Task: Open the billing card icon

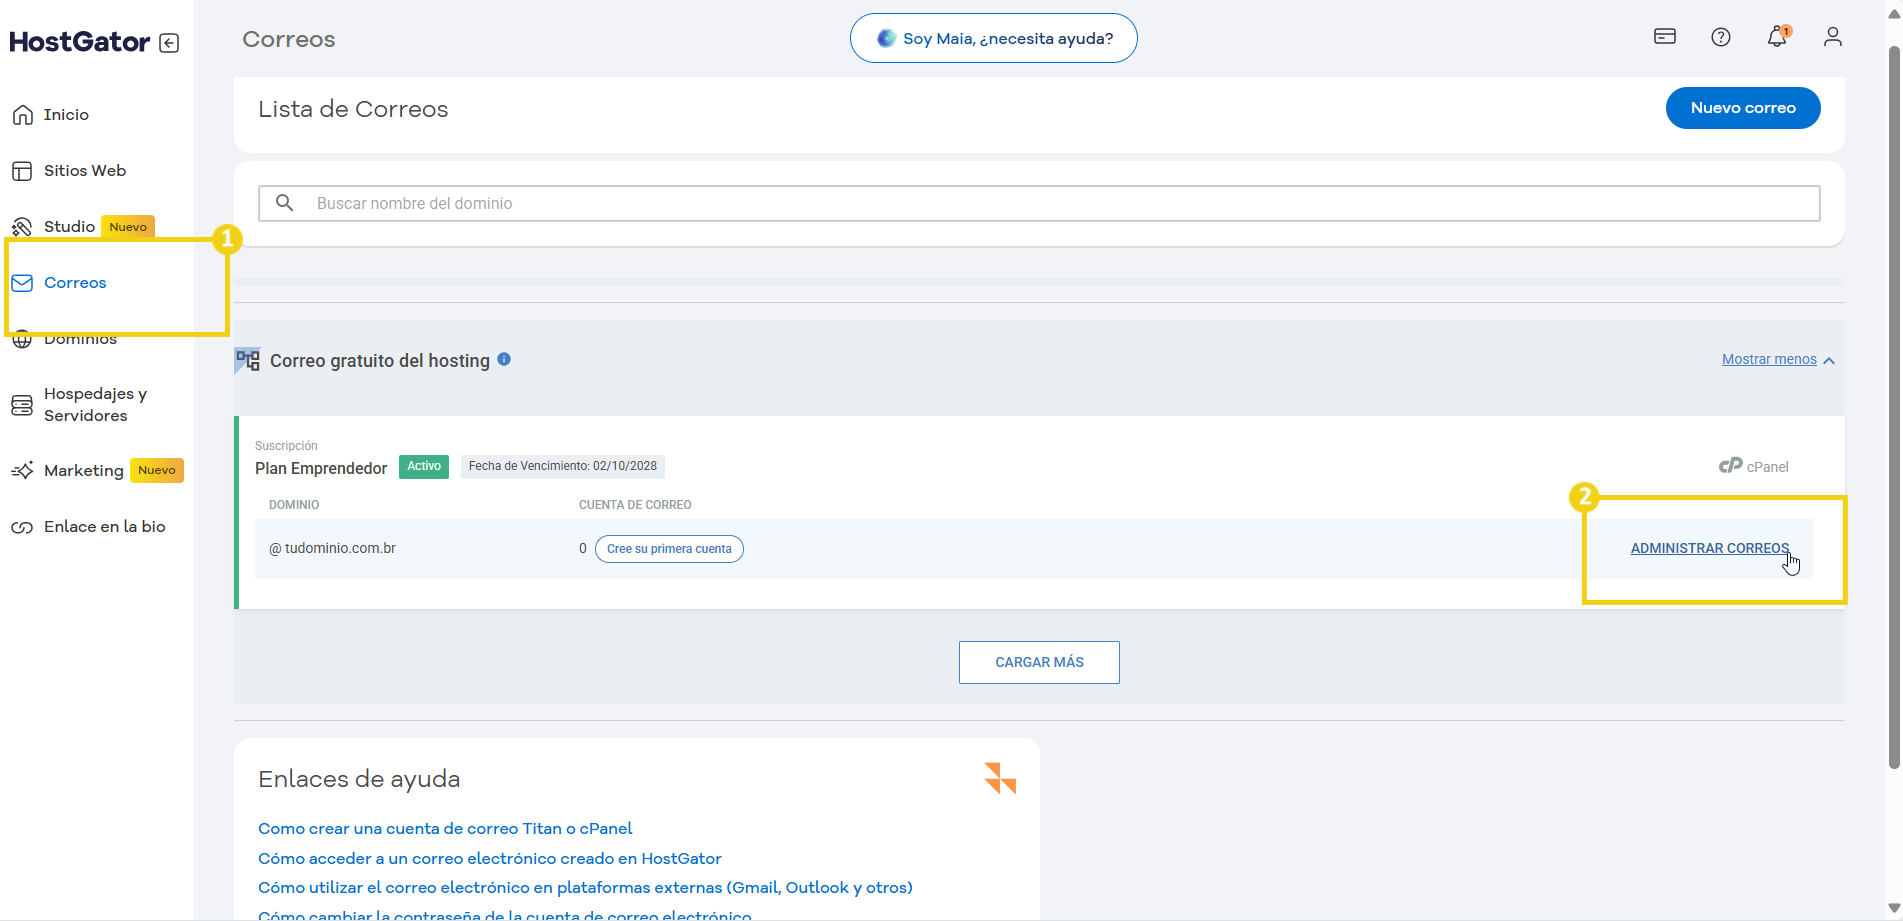Action: point(1664,37)
